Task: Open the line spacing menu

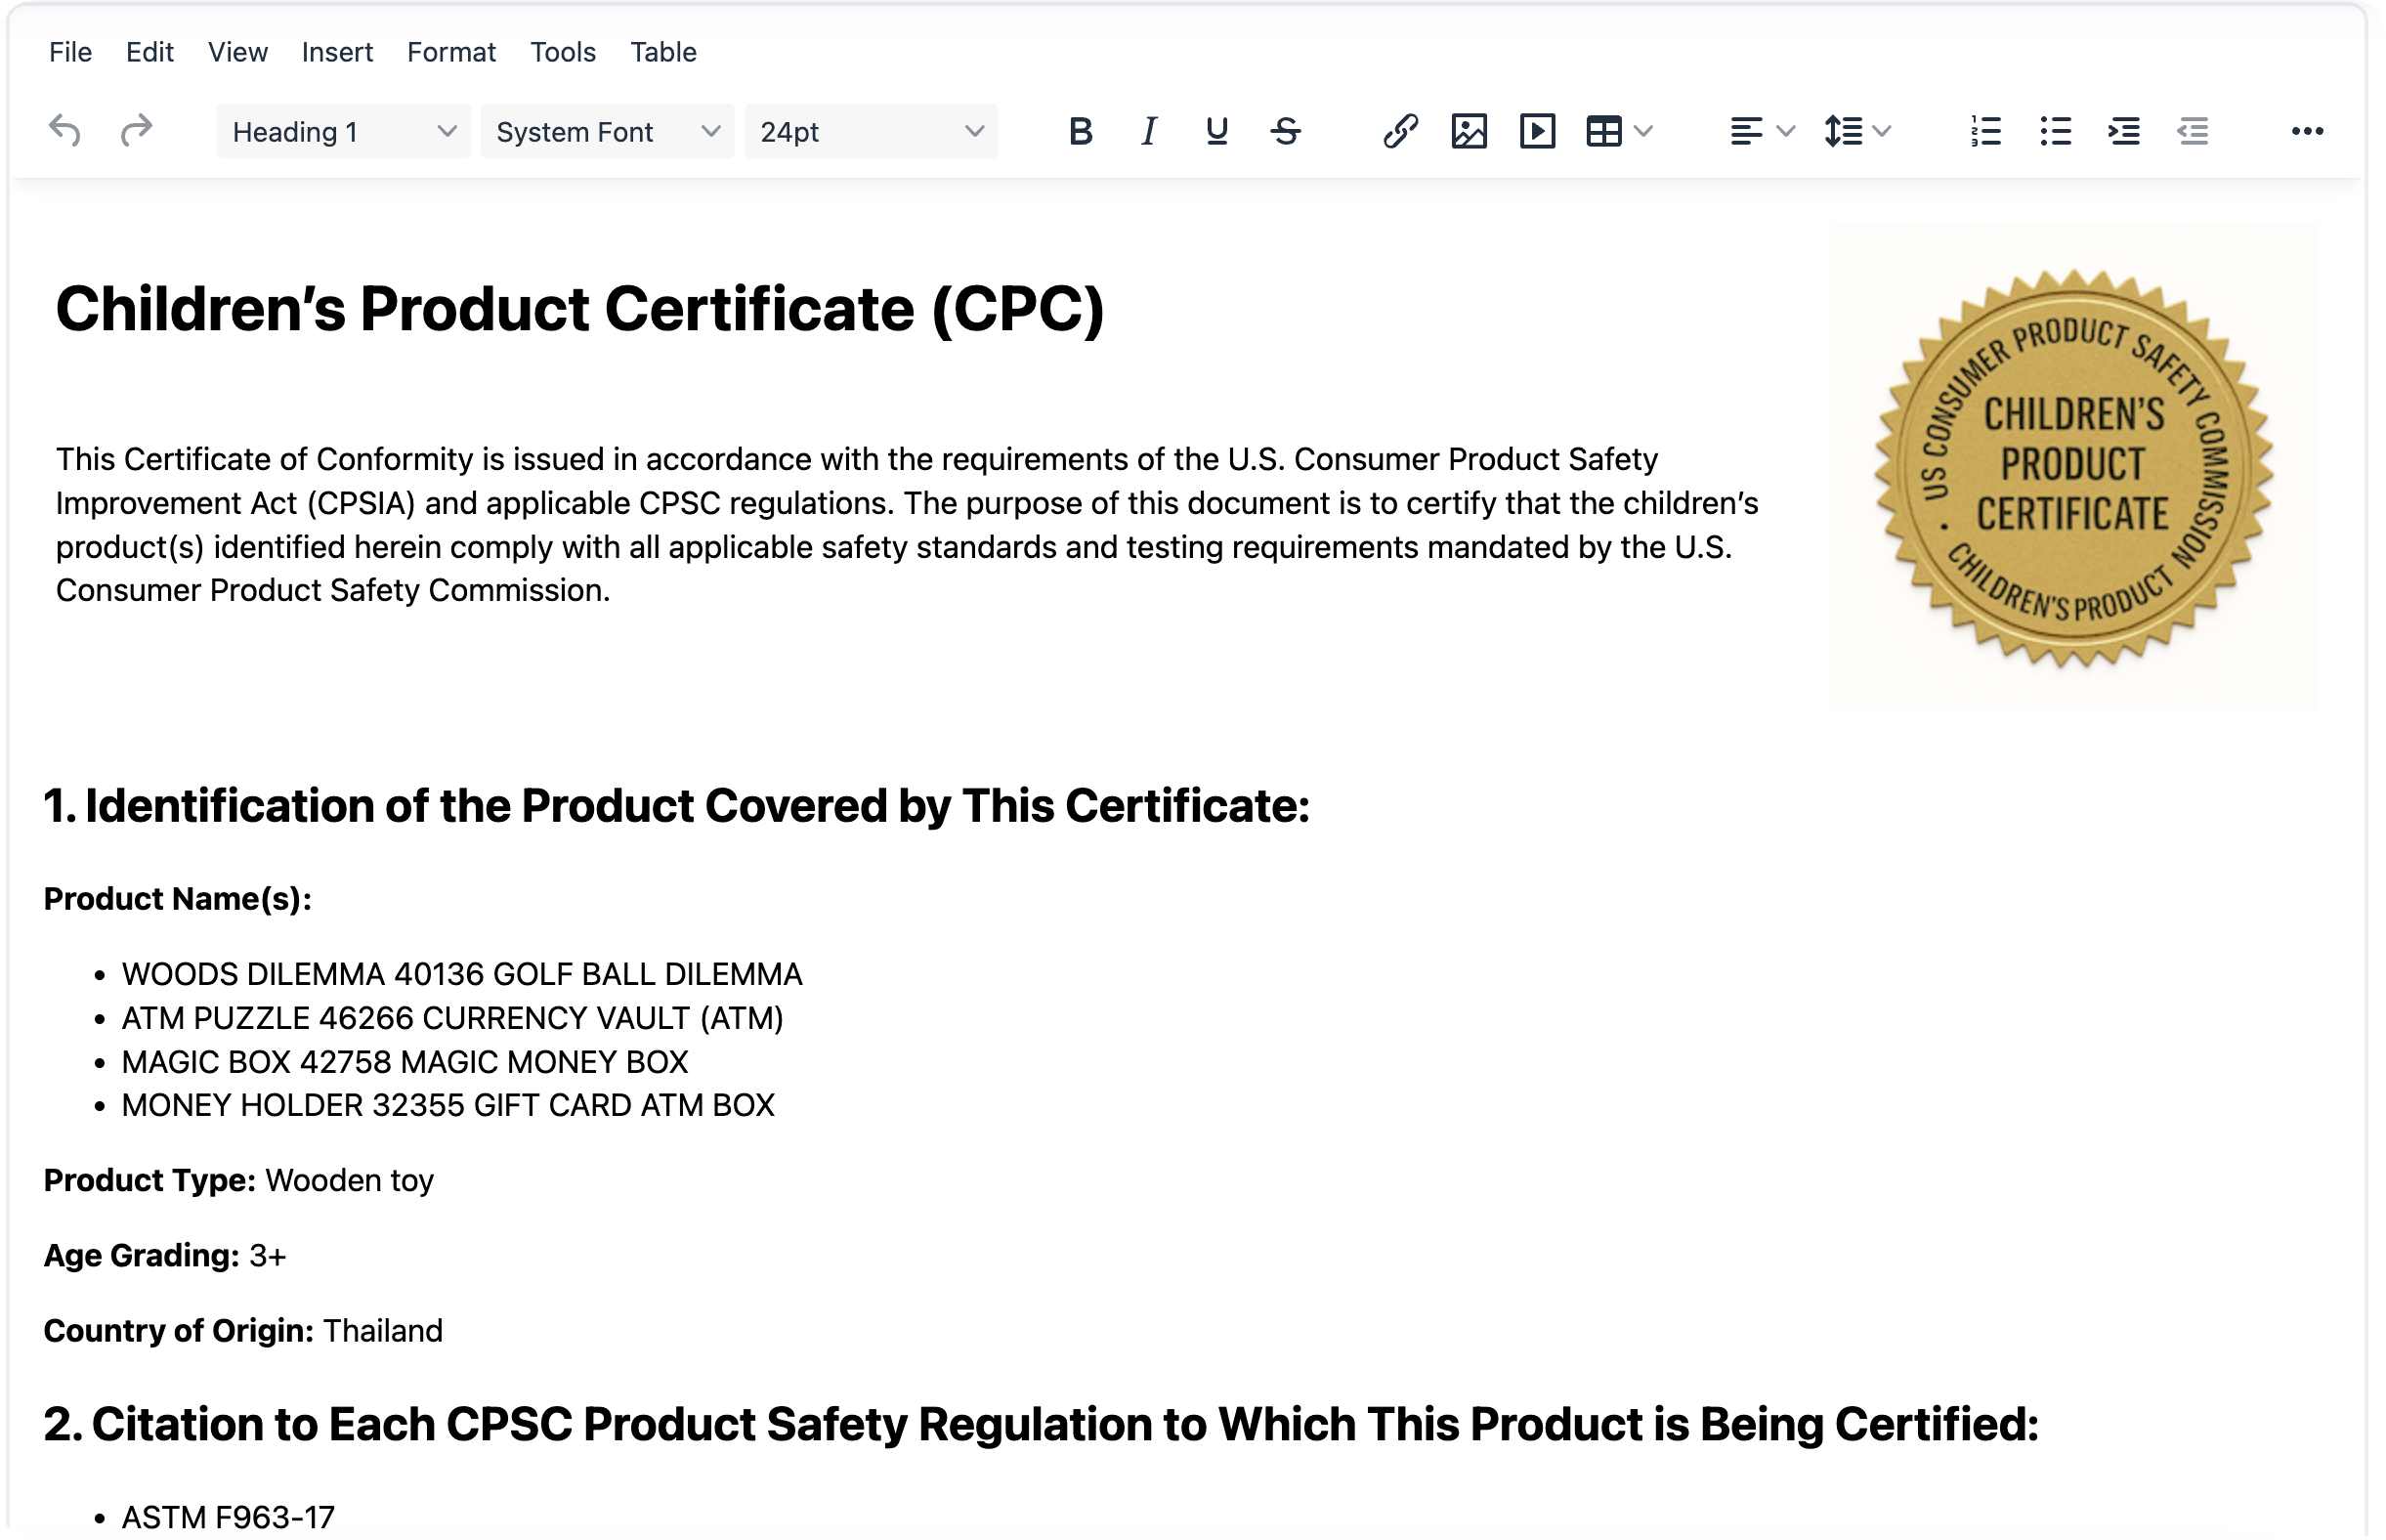Action: click(1857, 131)
